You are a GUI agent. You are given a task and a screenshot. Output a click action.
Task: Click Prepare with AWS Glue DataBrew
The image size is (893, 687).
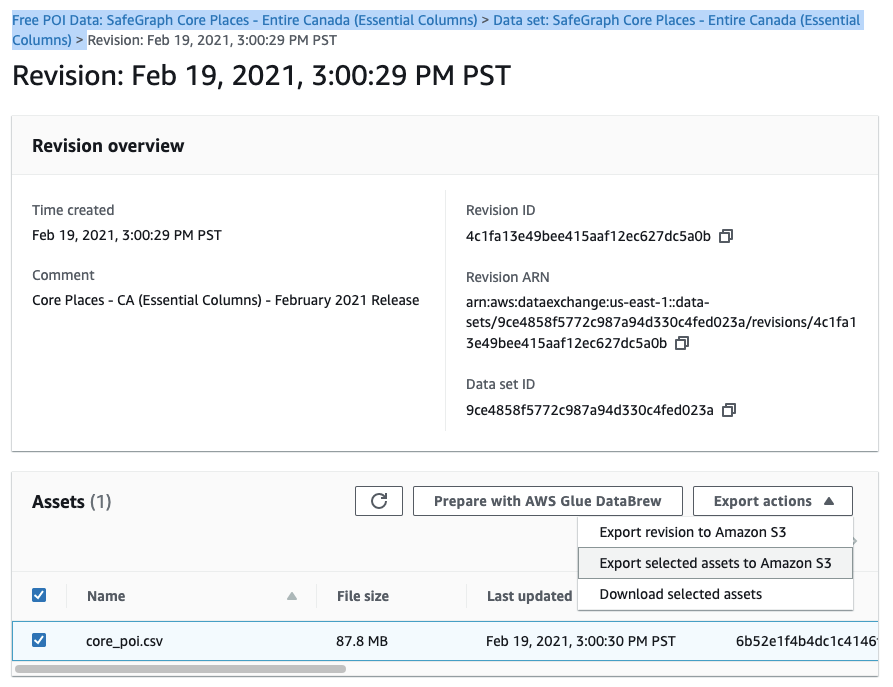(x=551, y=501)
